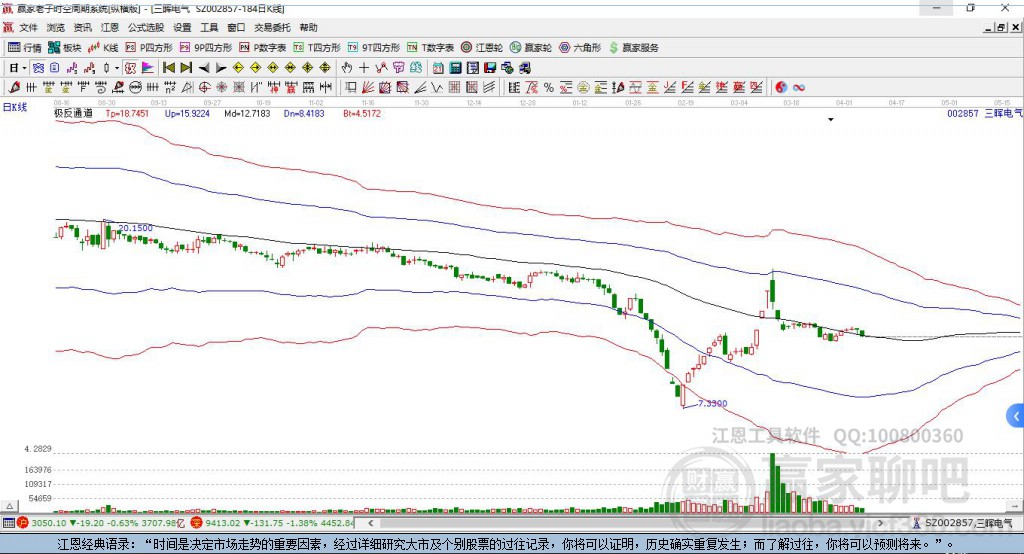1024x554 pixels.
Task: Open the 行情 market quotes view
Action: point(25,48)
